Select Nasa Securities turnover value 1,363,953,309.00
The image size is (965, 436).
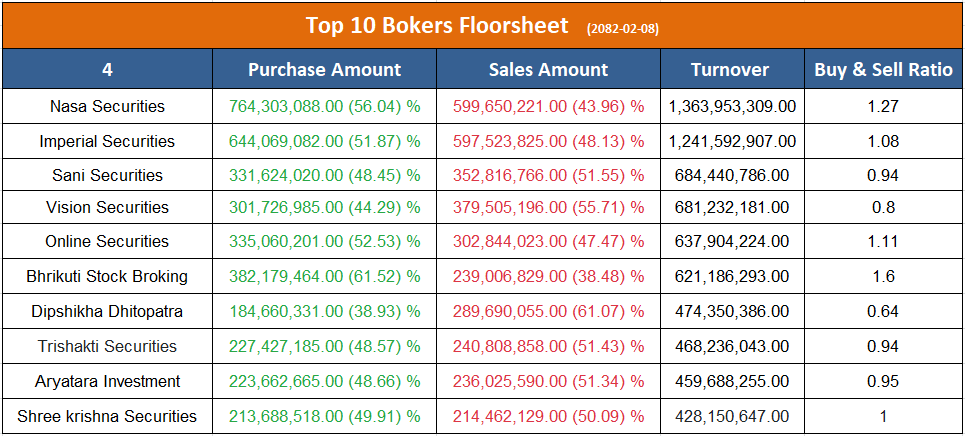click(732, 106)
